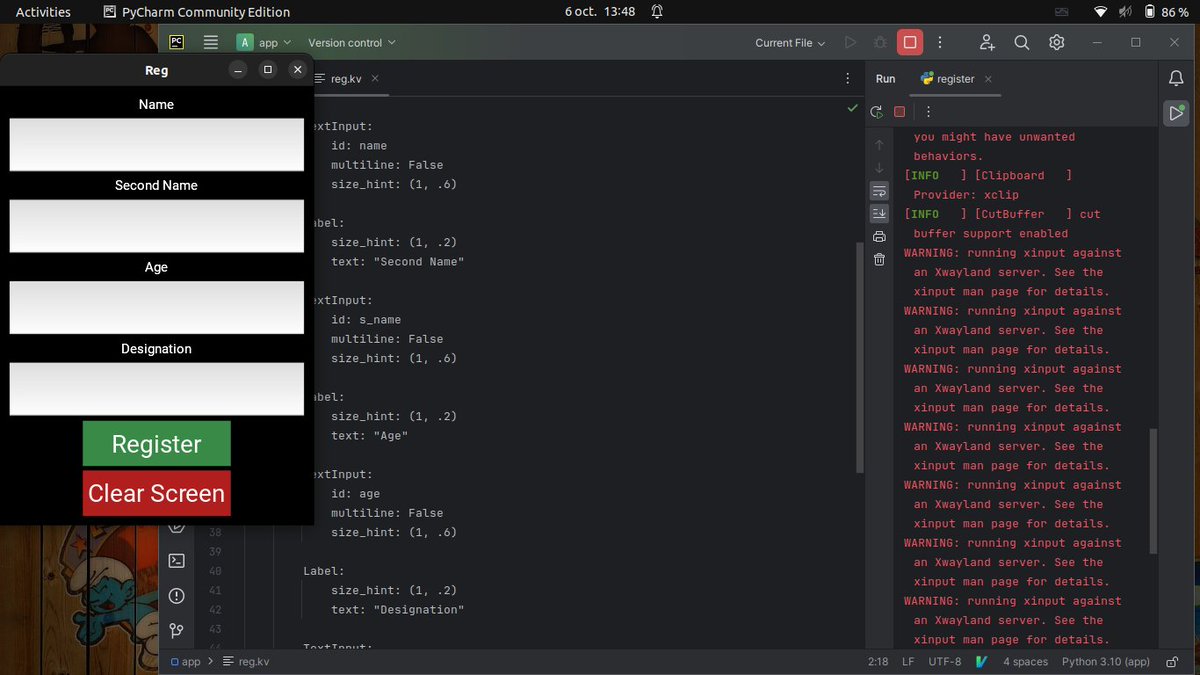Clear console output with the trash icon
Screen dimensions: 1200x675
click(879, 260)
